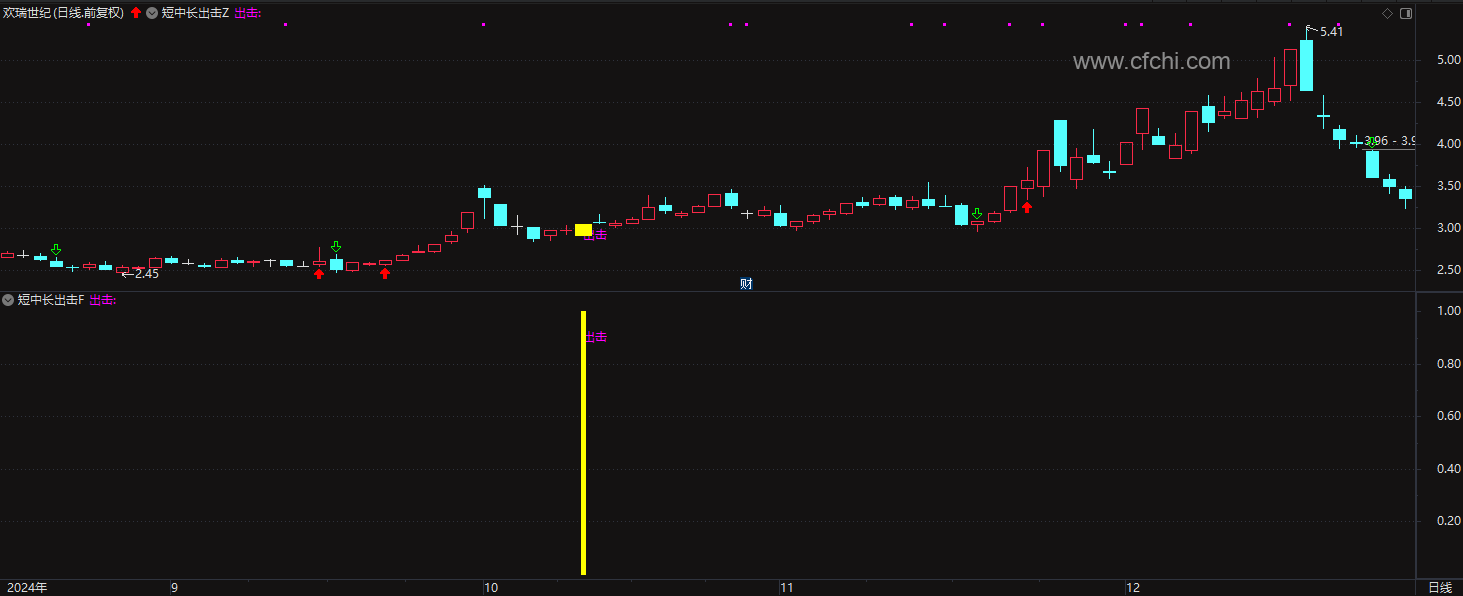Open the 日线 period selector at bottom right
1463x596 pixels.
(x=1439, y=587)
